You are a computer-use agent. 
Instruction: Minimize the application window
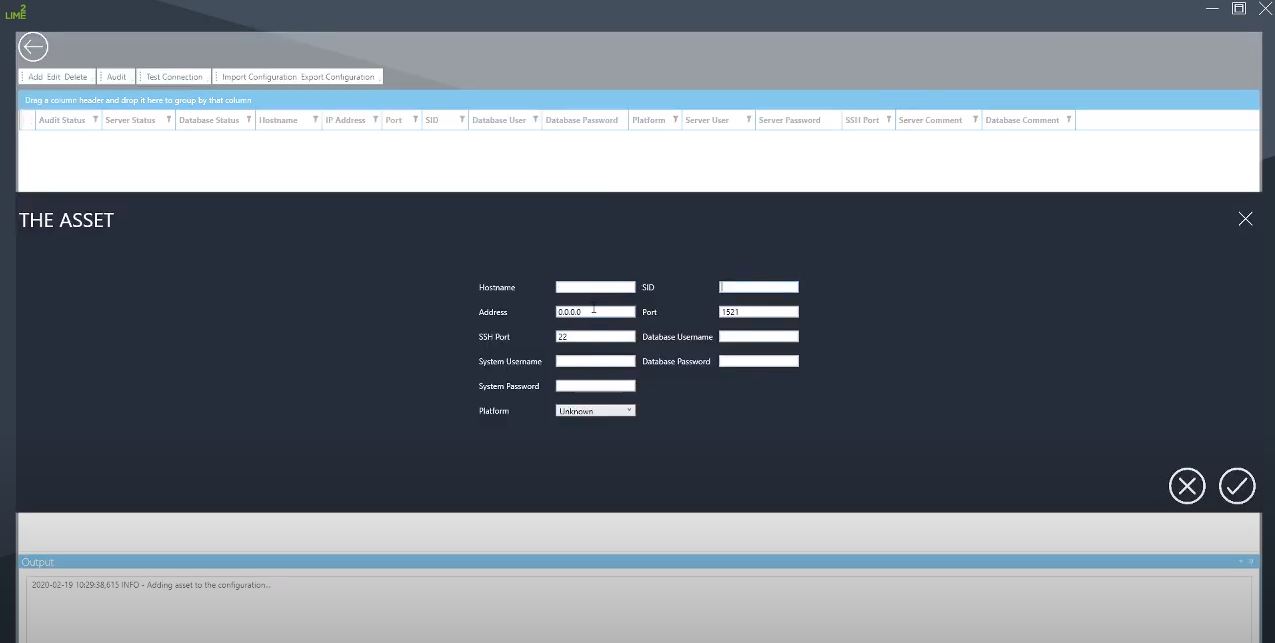point(1212,9)
